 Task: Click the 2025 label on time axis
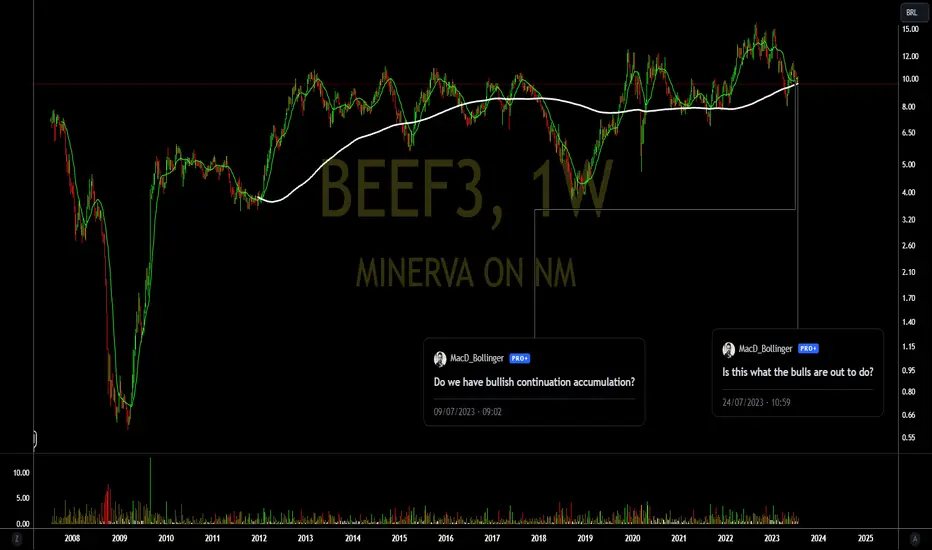click(865, 538)
